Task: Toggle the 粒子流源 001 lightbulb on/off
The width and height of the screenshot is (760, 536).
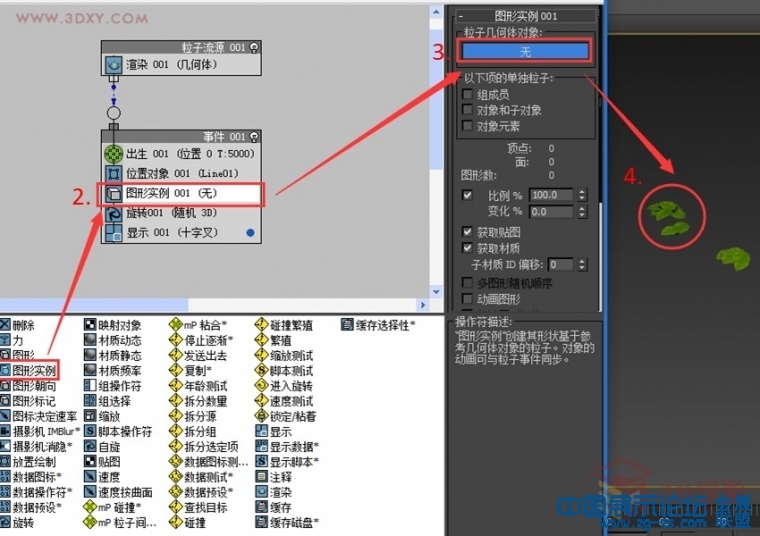Action: 254,47
